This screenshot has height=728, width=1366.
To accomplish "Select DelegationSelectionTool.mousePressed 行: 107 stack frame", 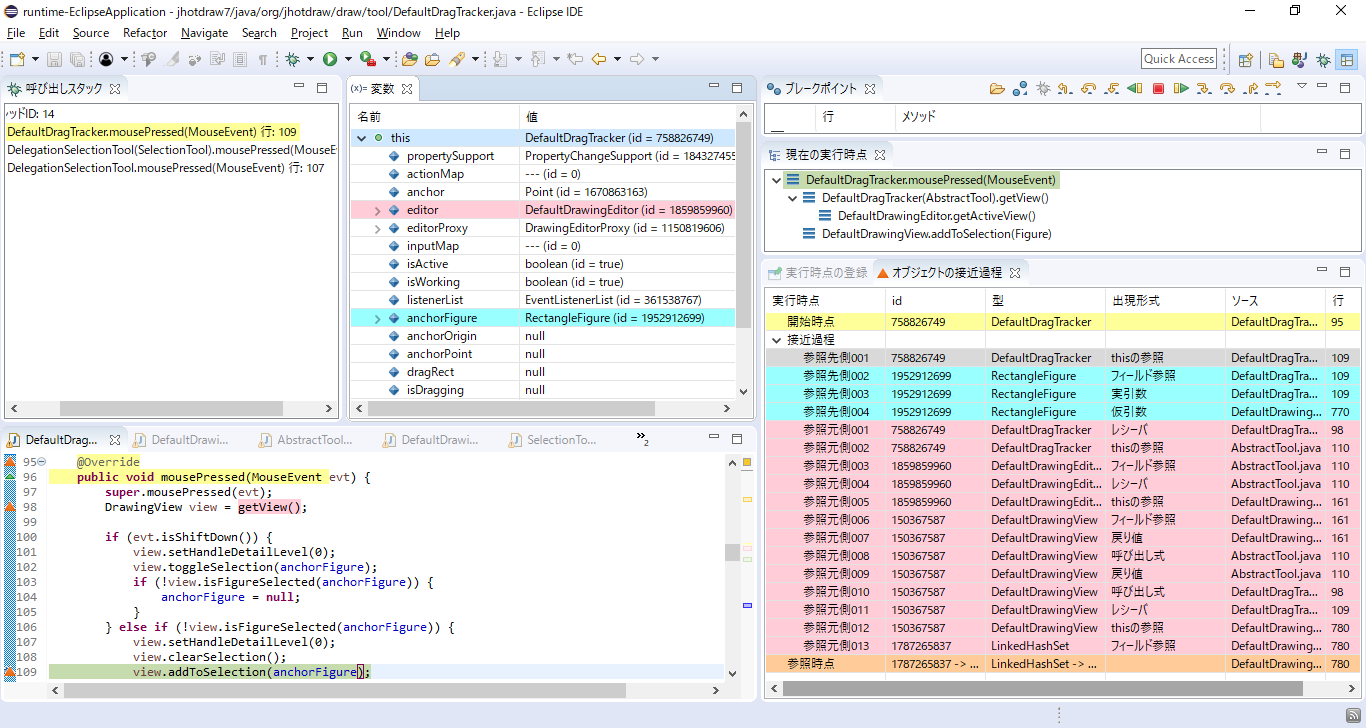I will pyautogui.click(x=166, y=168).
